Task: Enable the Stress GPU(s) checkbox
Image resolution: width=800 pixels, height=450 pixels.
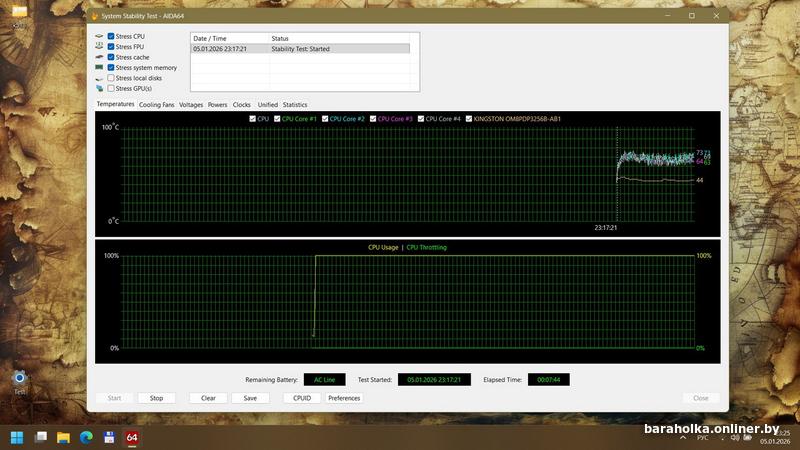Action: coord(111,88)
